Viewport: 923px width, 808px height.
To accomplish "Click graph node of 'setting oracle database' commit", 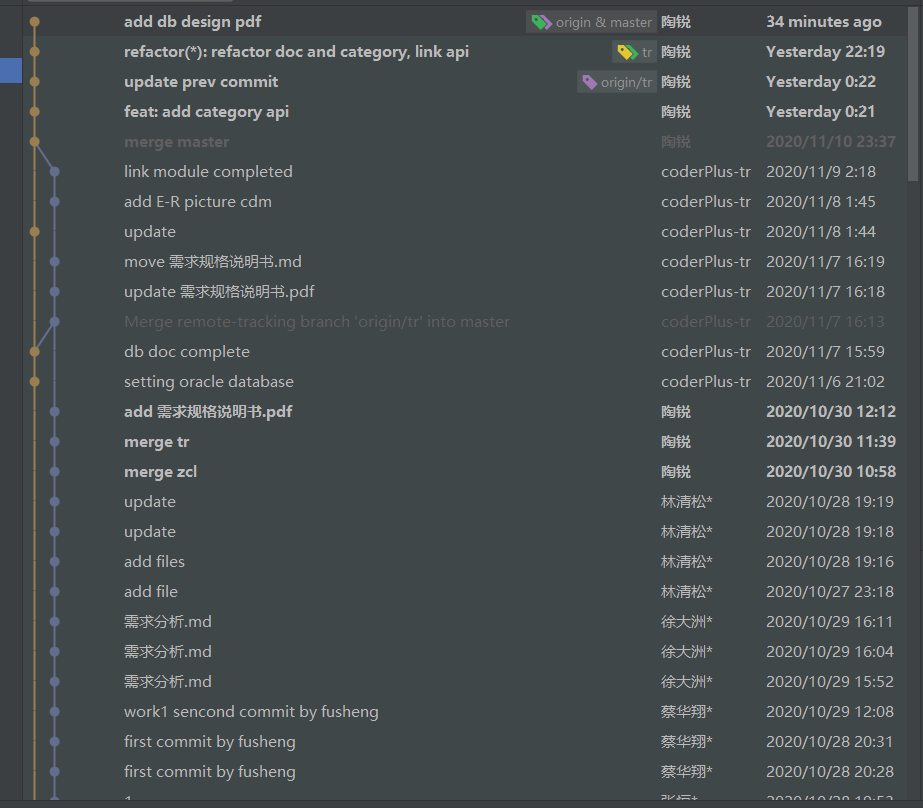I will tap(34, 382).
